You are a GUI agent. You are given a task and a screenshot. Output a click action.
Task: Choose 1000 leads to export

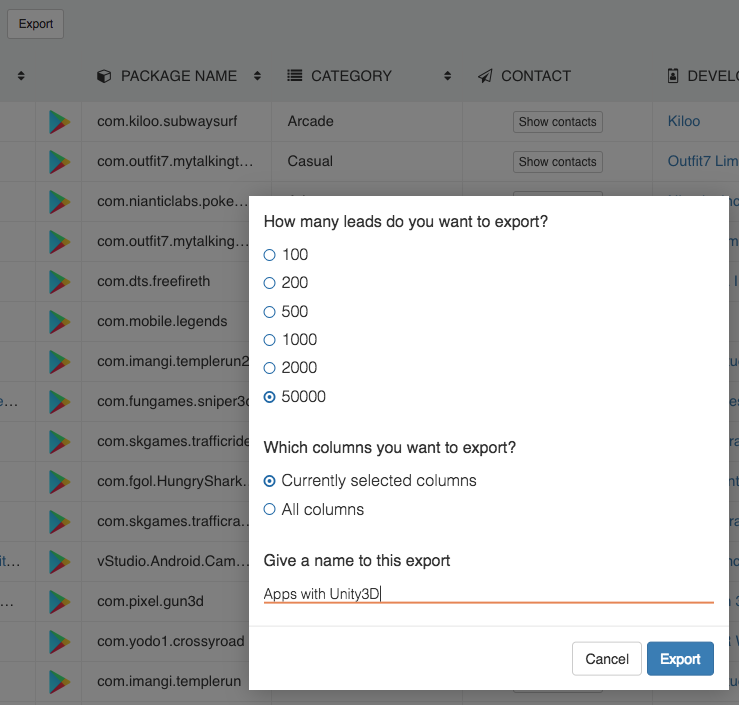[x=269, y=340]
